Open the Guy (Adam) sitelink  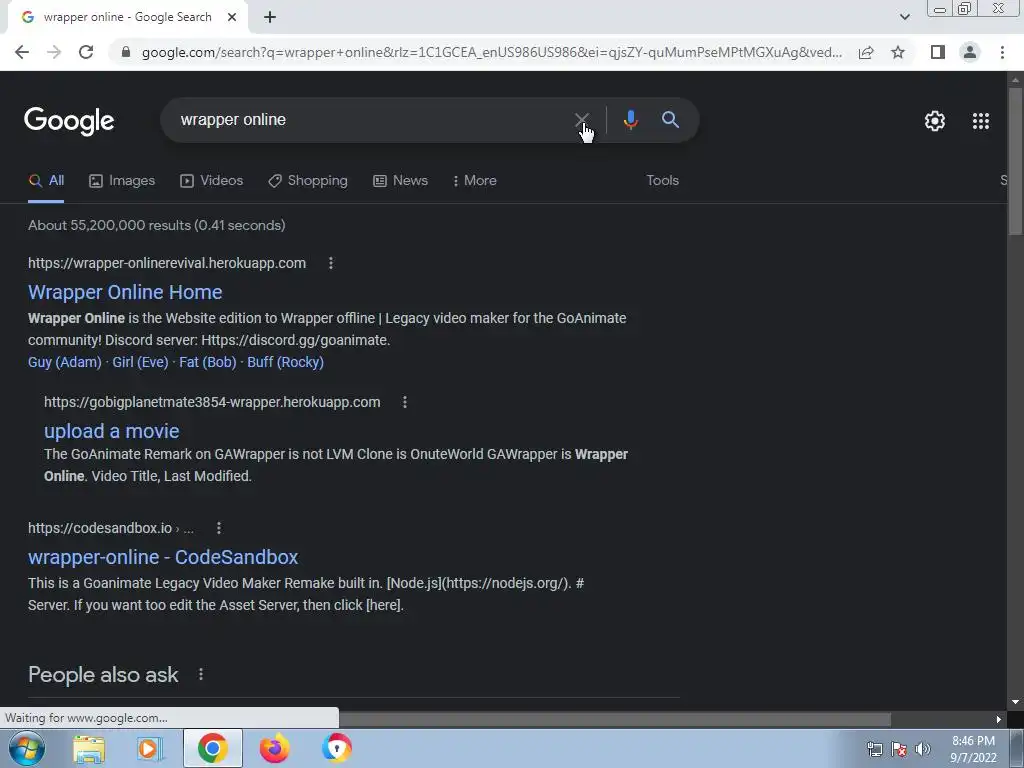[65, 362]
